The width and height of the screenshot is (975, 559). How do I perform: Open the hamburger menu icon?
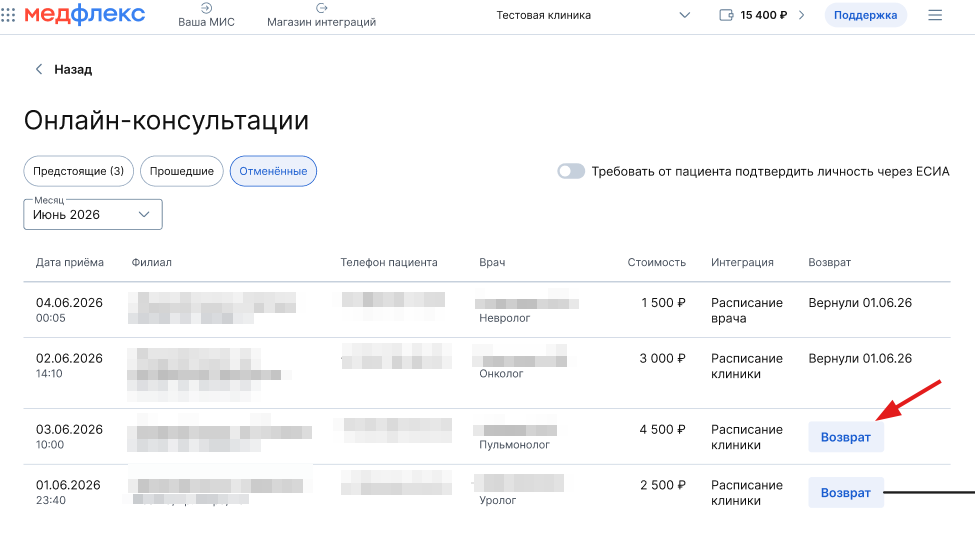pos(935,15)
